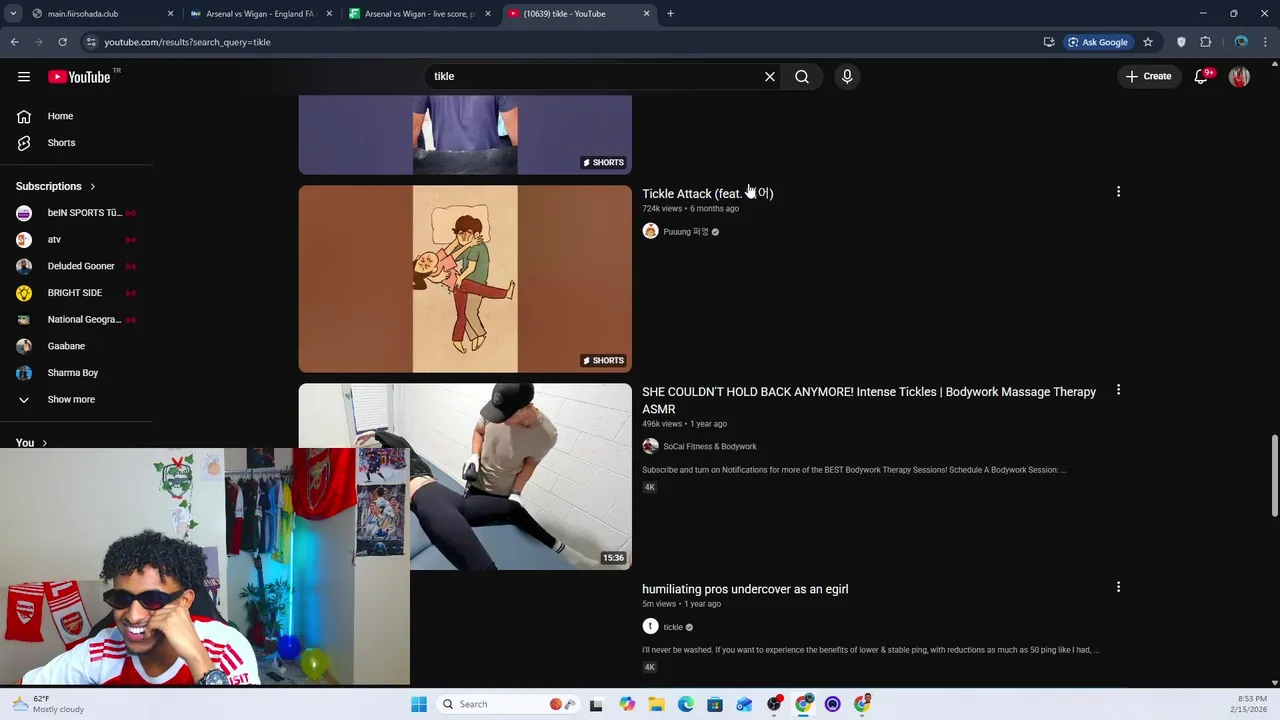Image resolution: width=1280 pixels, height=720 pixels.
Task: Click the YouTube logo
Action: 79,77
